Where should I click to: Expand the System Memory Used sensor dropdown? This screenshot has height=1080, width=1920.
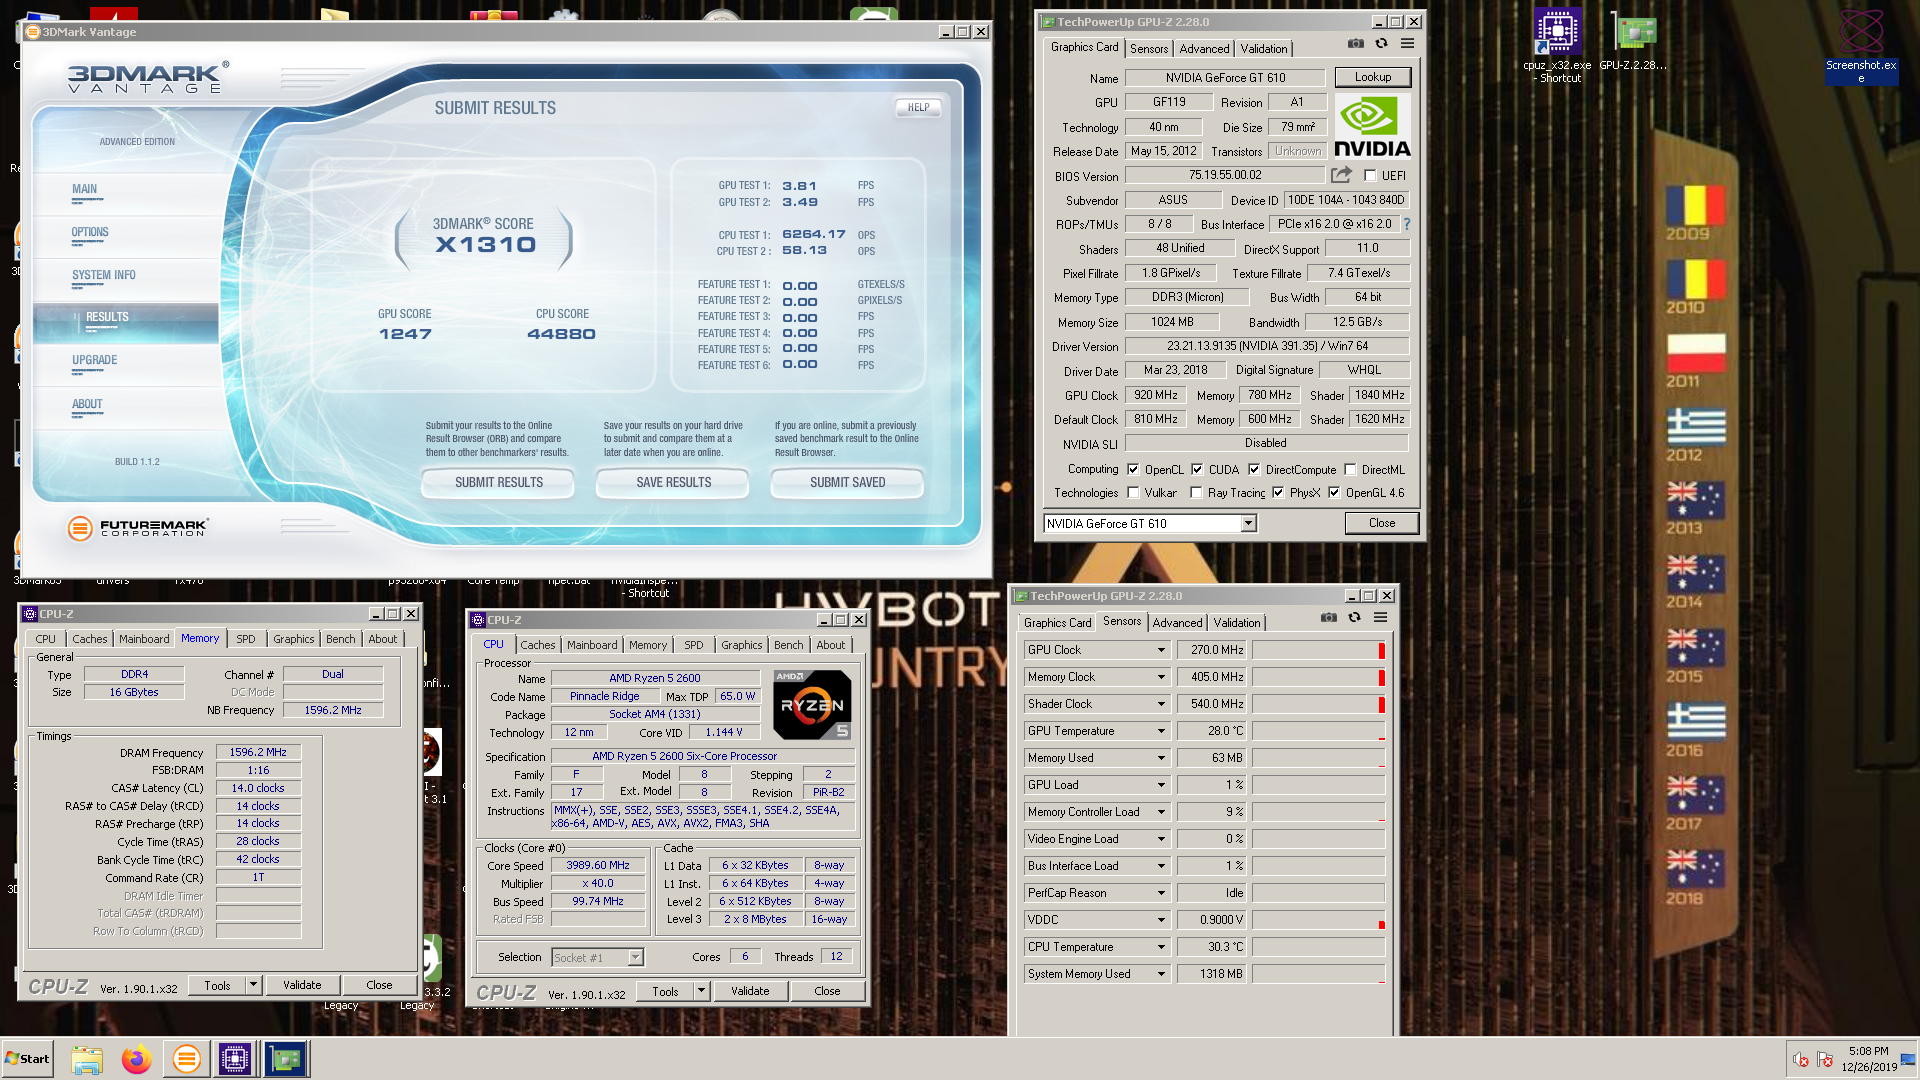tap(1161, 974)
